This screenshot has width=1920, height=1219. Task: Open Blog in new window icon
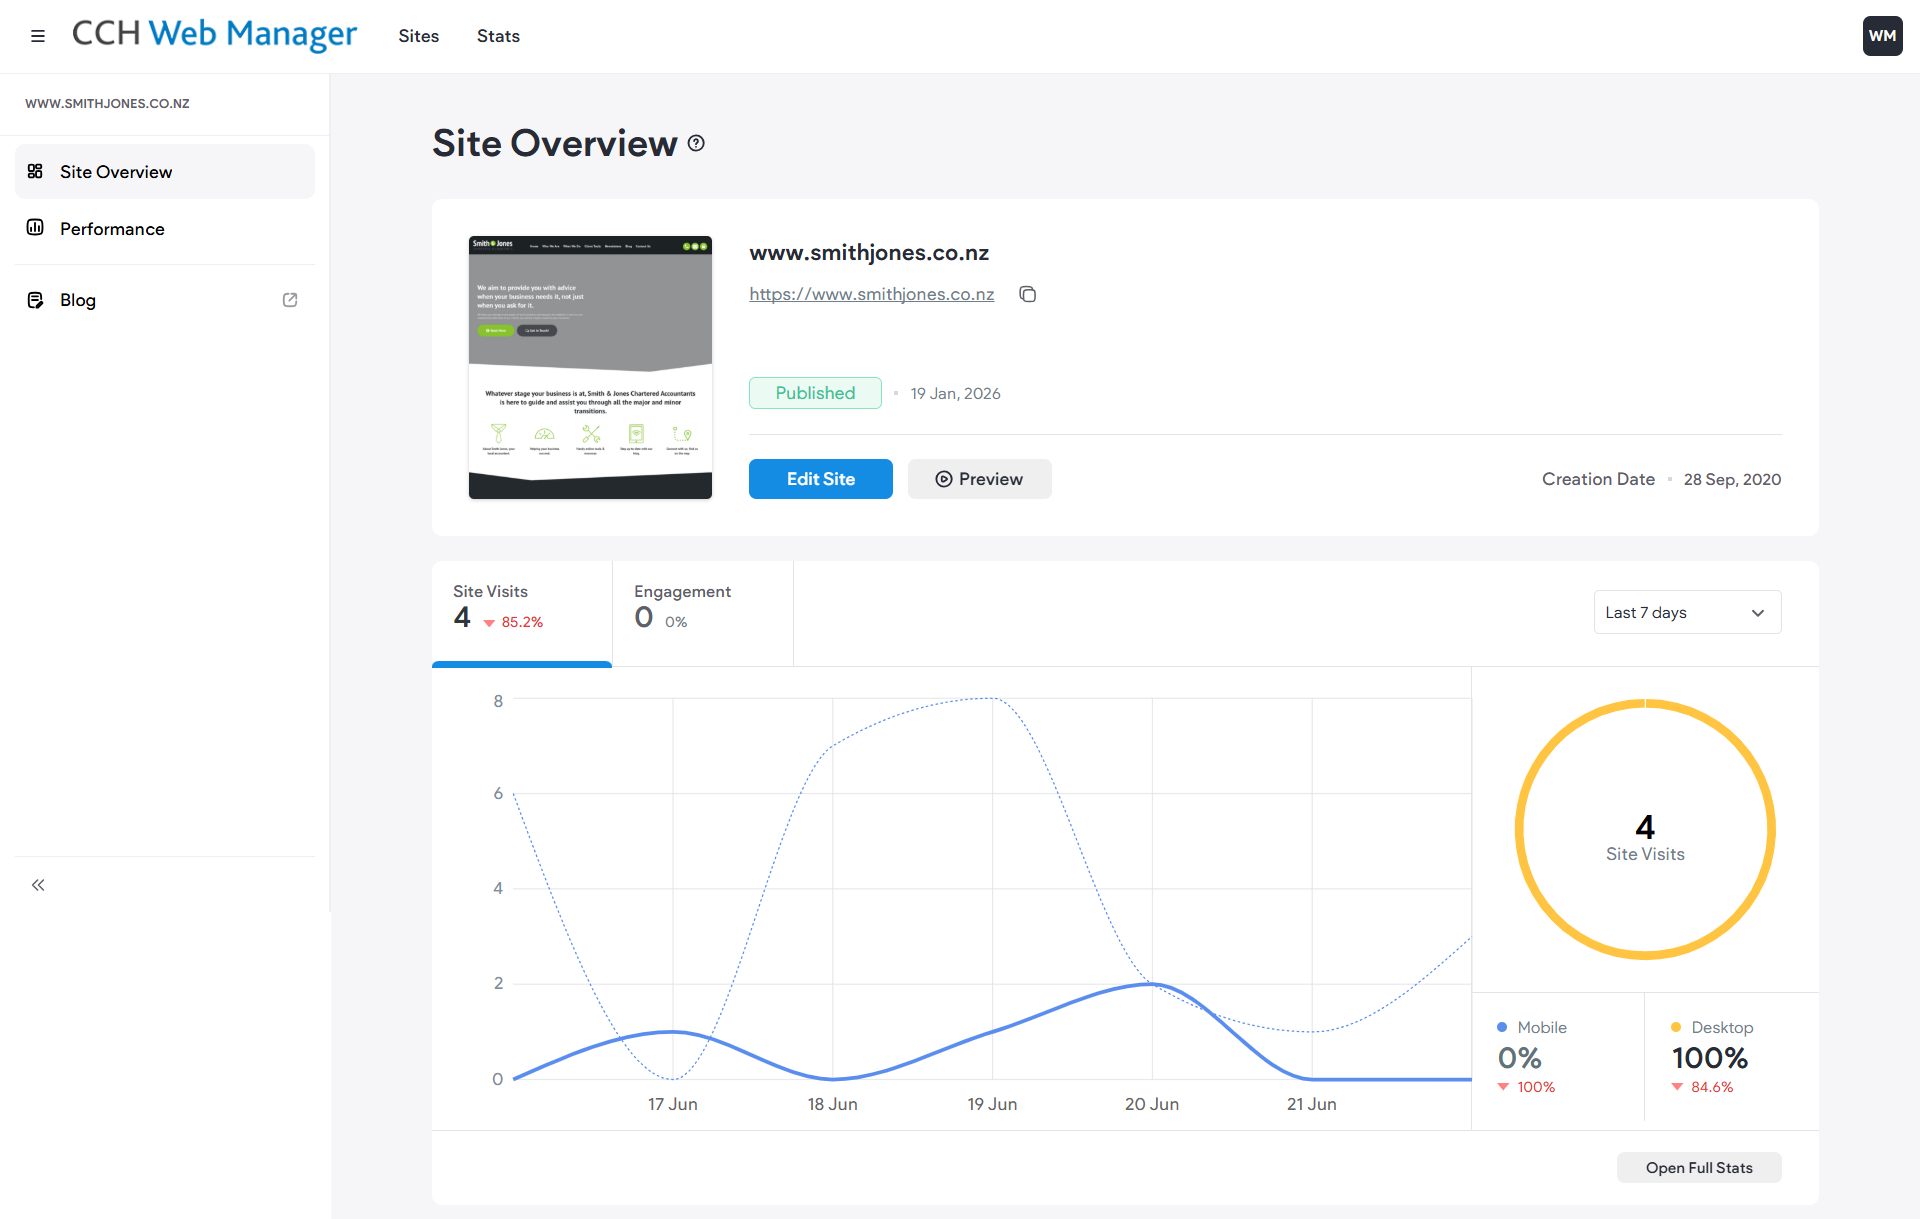point(290,300)
